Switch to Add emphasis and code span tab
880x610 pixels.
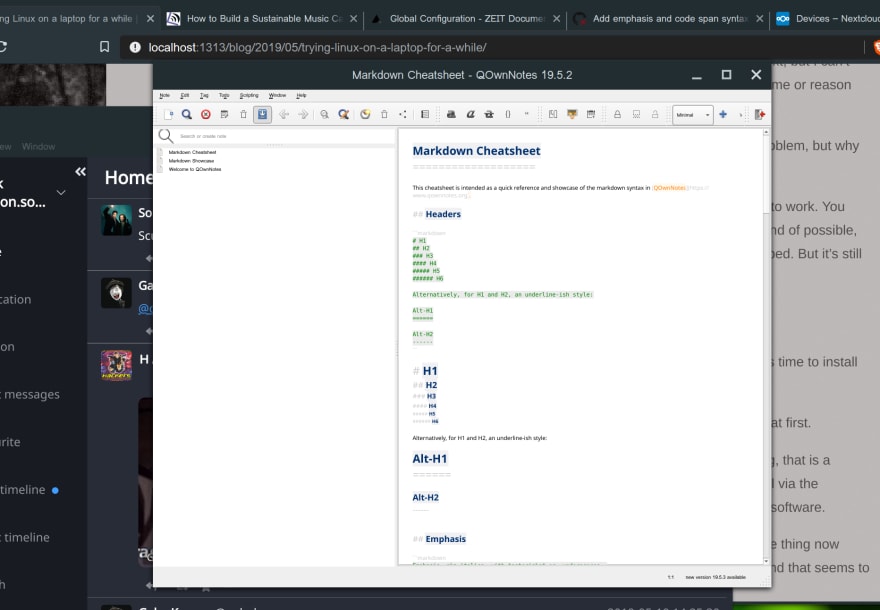tap(669, 19)
